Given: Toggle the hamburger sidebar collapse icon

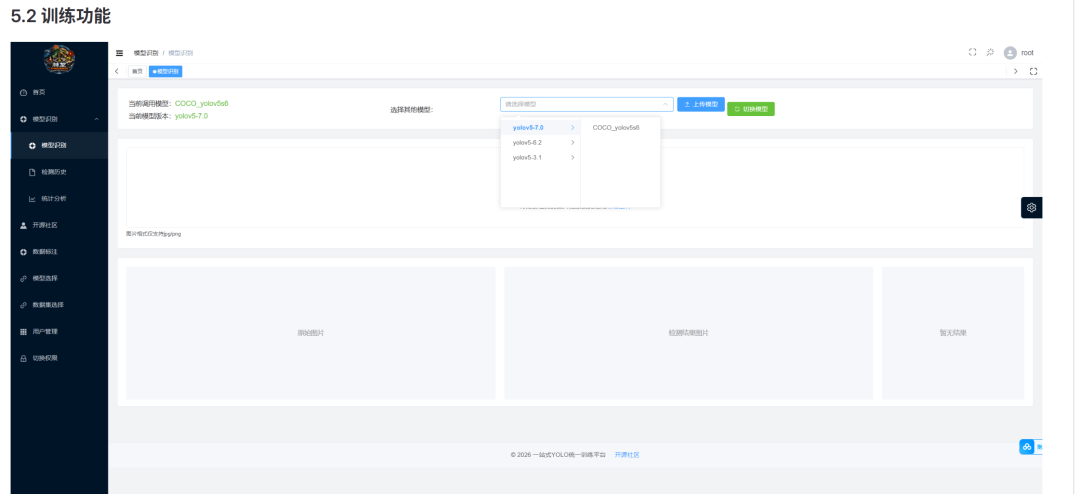Looking at the screenshot, I should click(x=119, y=53).
